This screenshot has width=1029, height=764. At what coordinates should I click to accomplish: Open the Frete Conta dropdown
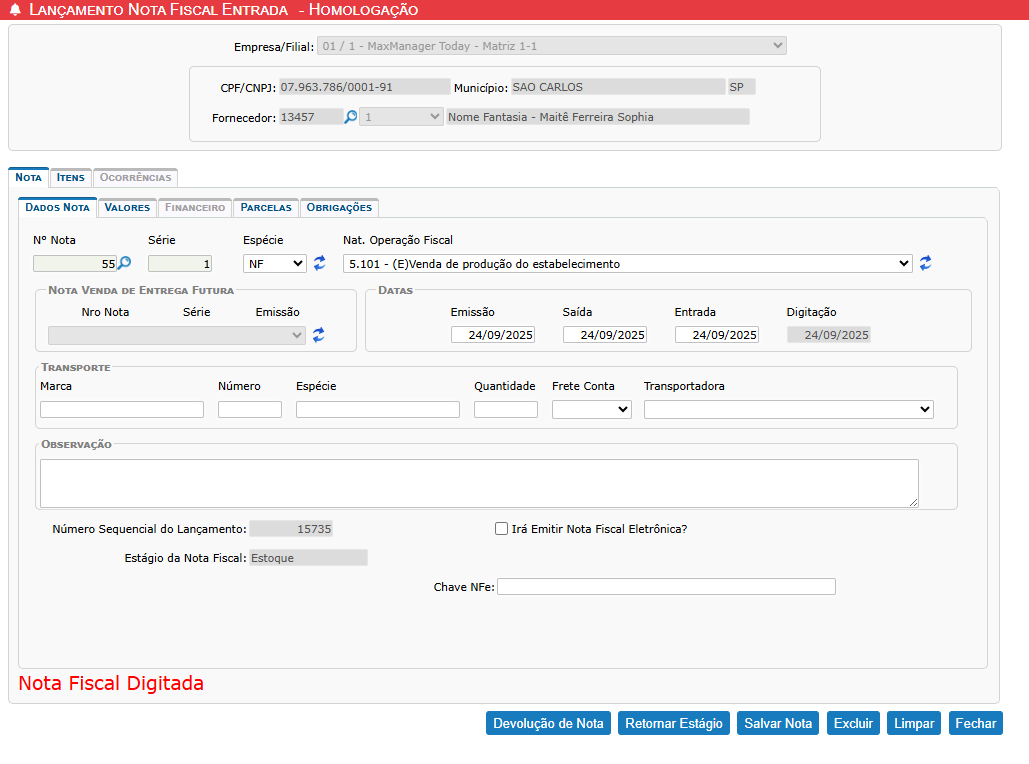coord(591,409)
